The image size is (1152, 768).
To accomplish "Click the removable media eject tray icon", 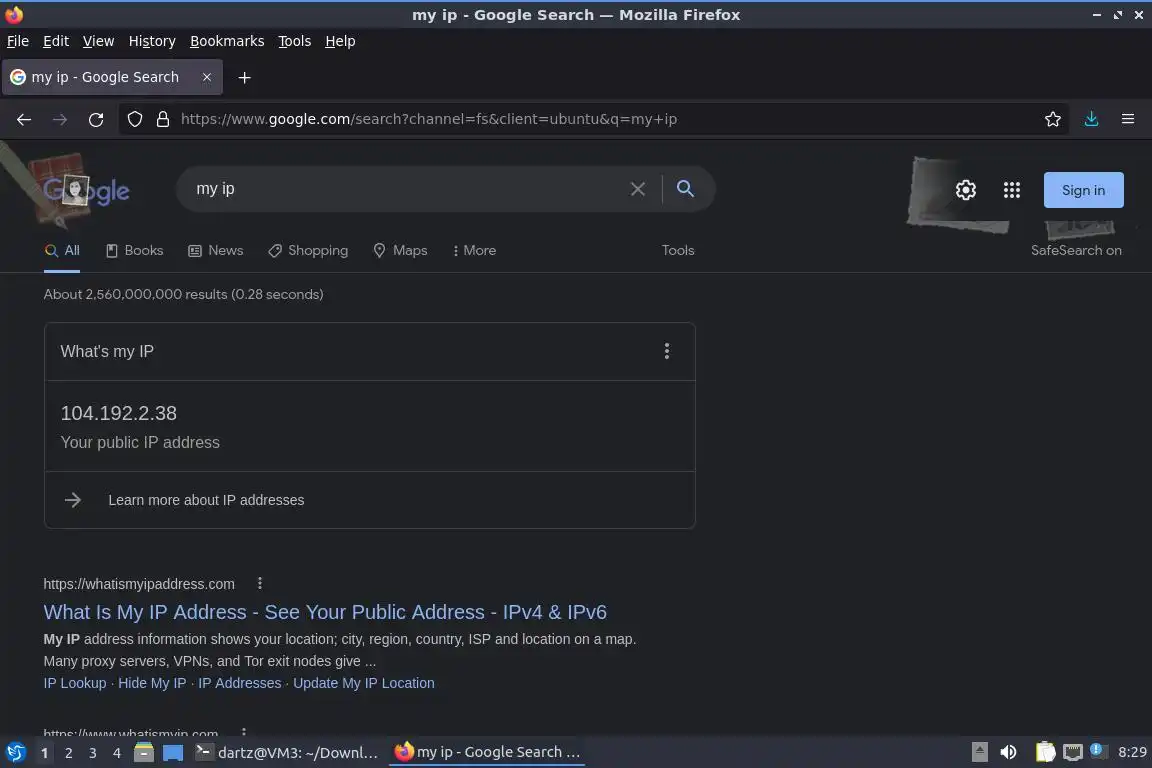I will tap(979, 752).
